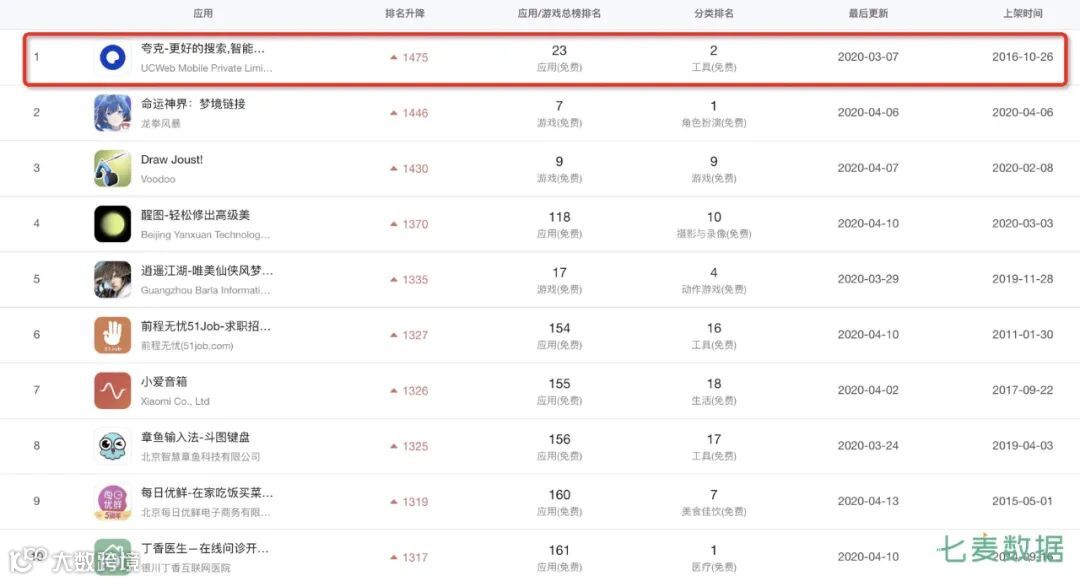
Task: Select rank change value 1319
Action: (x=415, y=502)
